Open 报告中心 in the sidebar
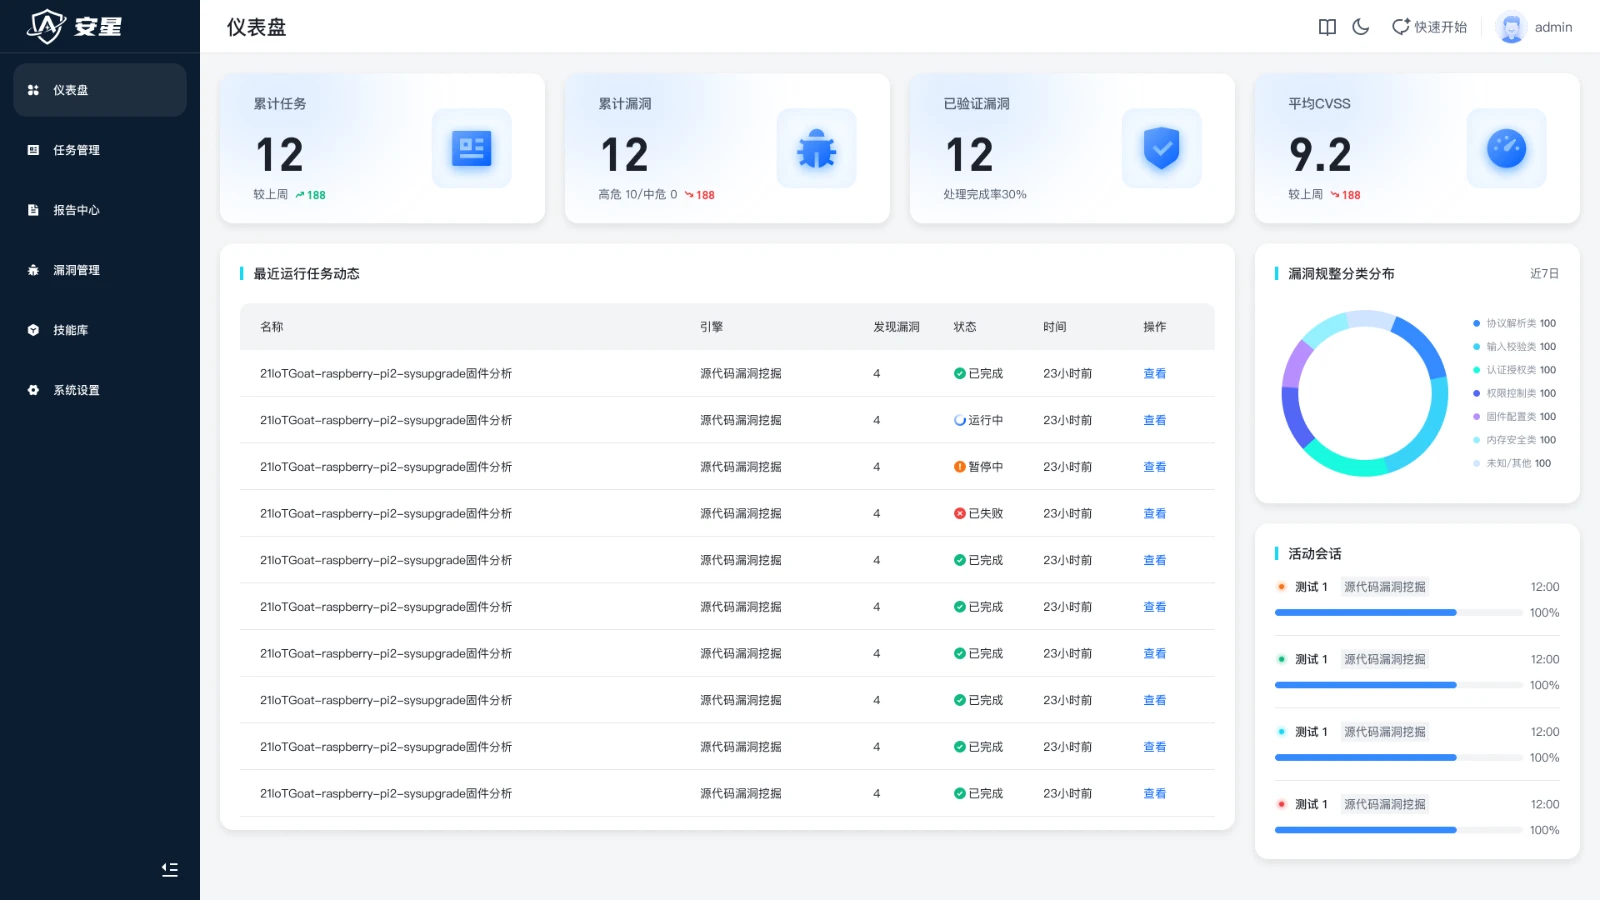This screenshot has width=1600, height=900. pos(100,210)
